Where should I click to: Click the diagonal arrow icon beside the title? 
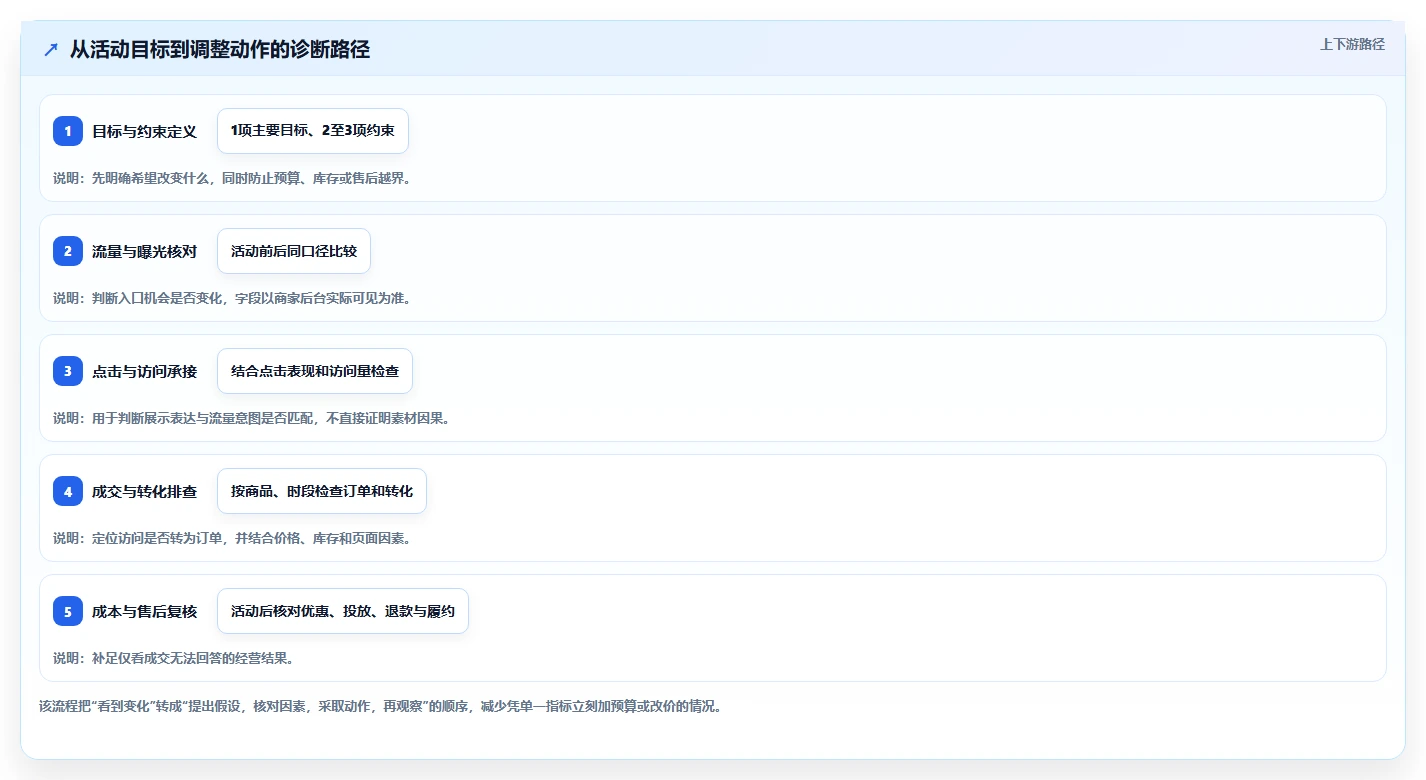(51, 49)
